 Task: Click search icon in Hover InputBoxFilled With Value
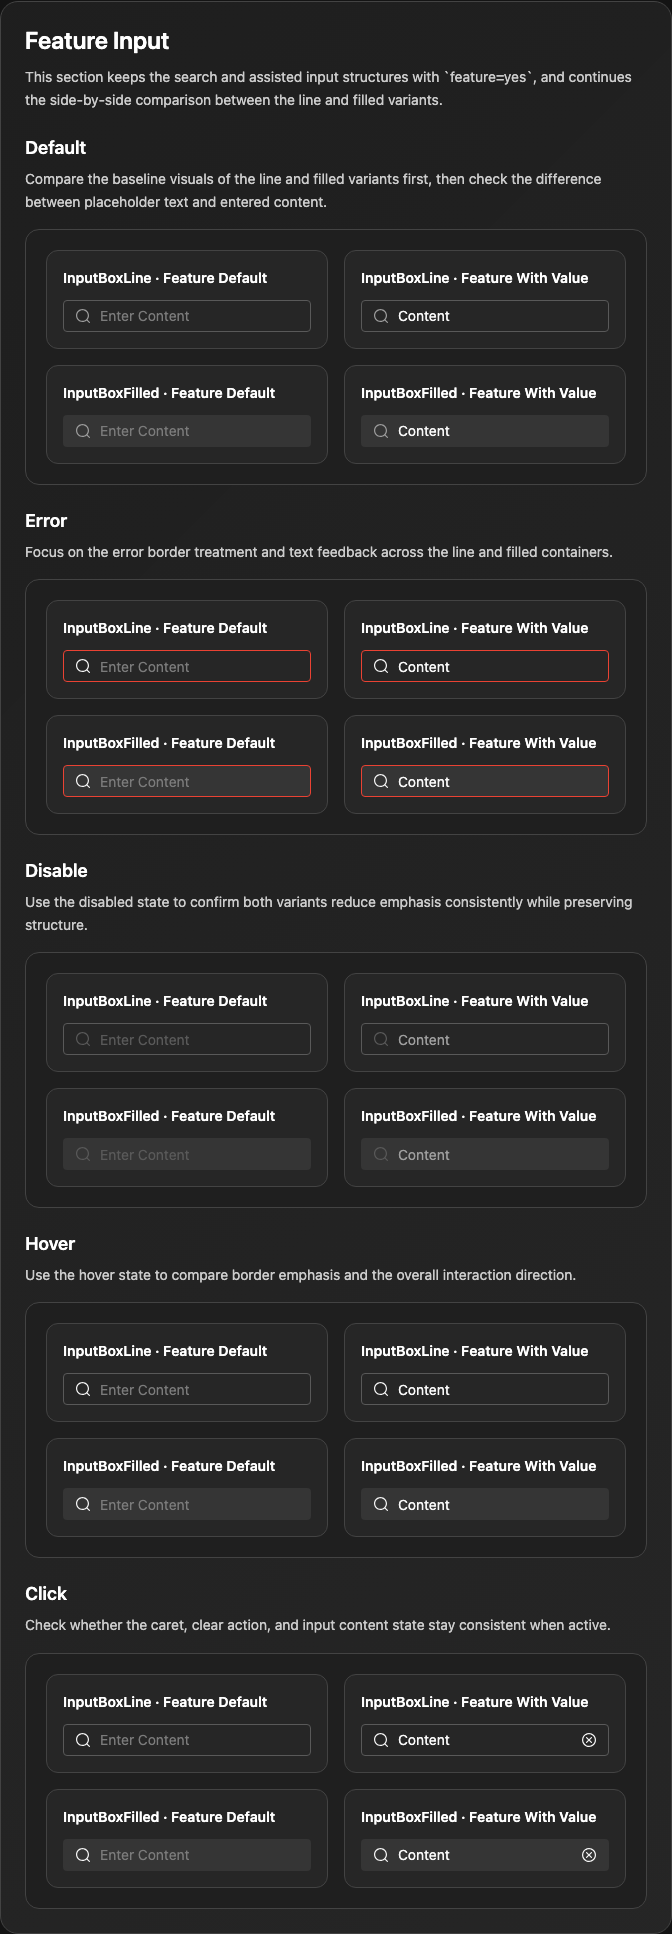(381, 1505)
